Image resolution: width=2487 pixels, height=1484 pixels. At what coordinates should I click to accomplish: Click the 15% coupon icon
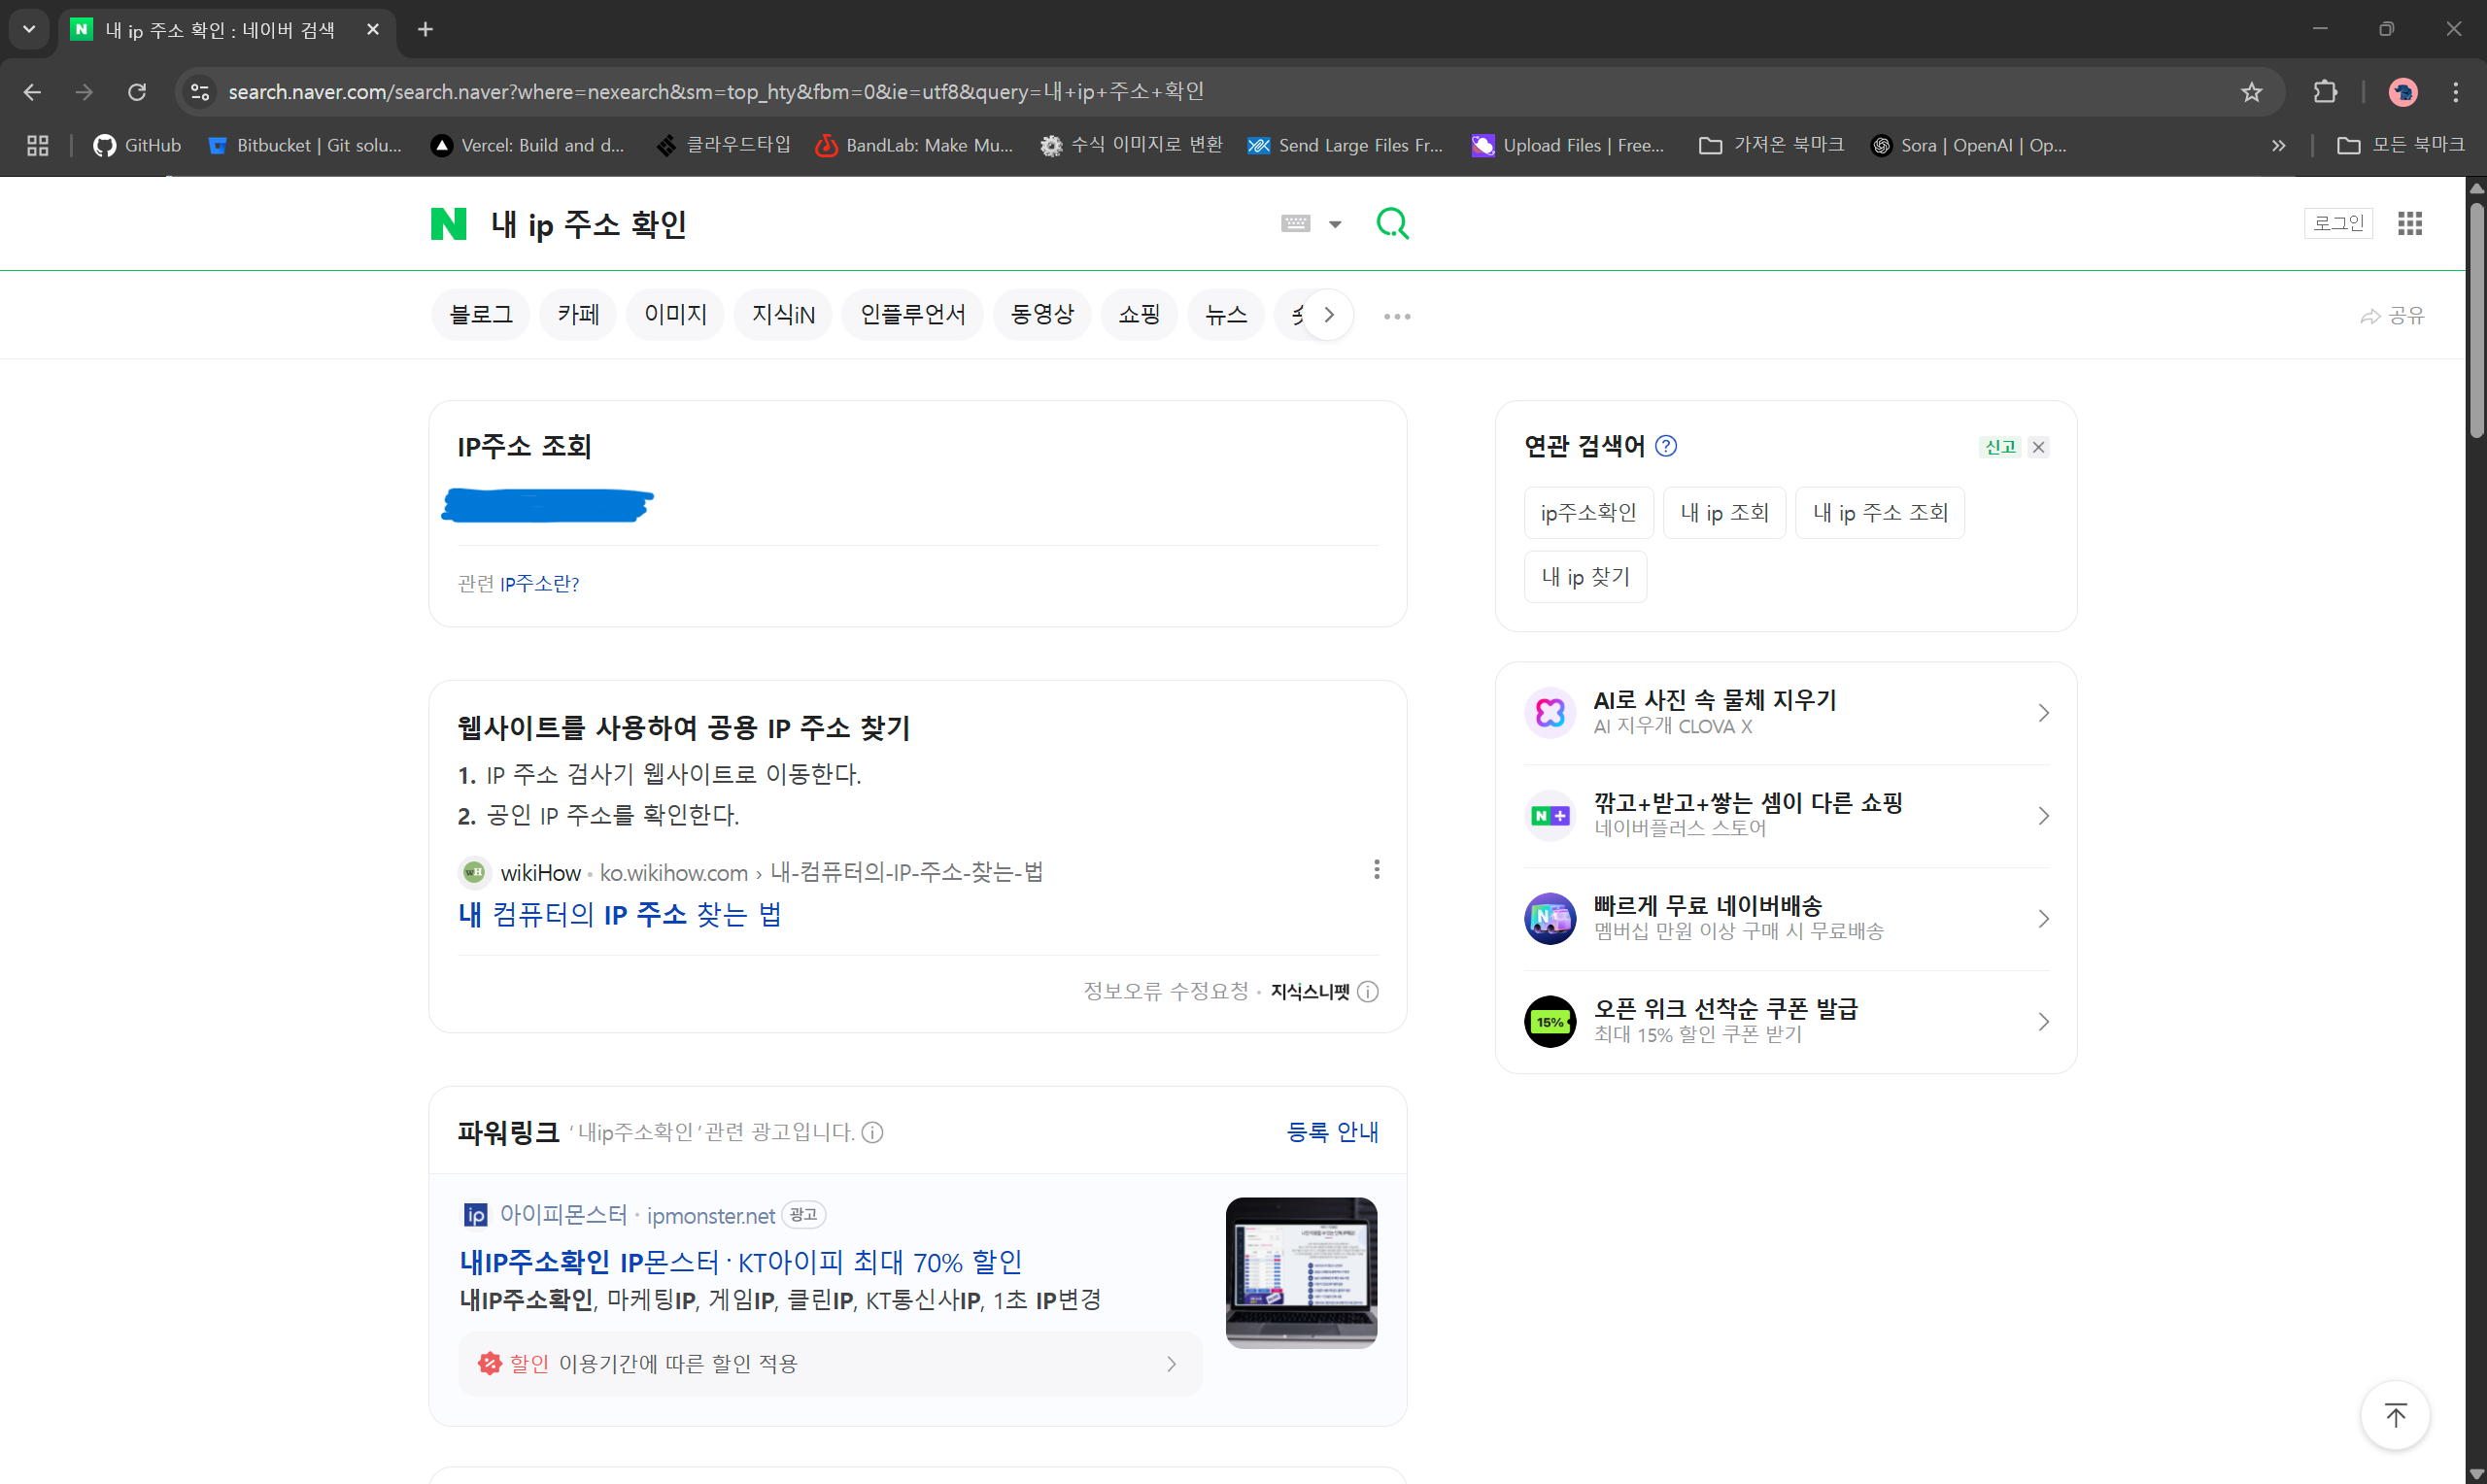[x=1550, y=1021]
